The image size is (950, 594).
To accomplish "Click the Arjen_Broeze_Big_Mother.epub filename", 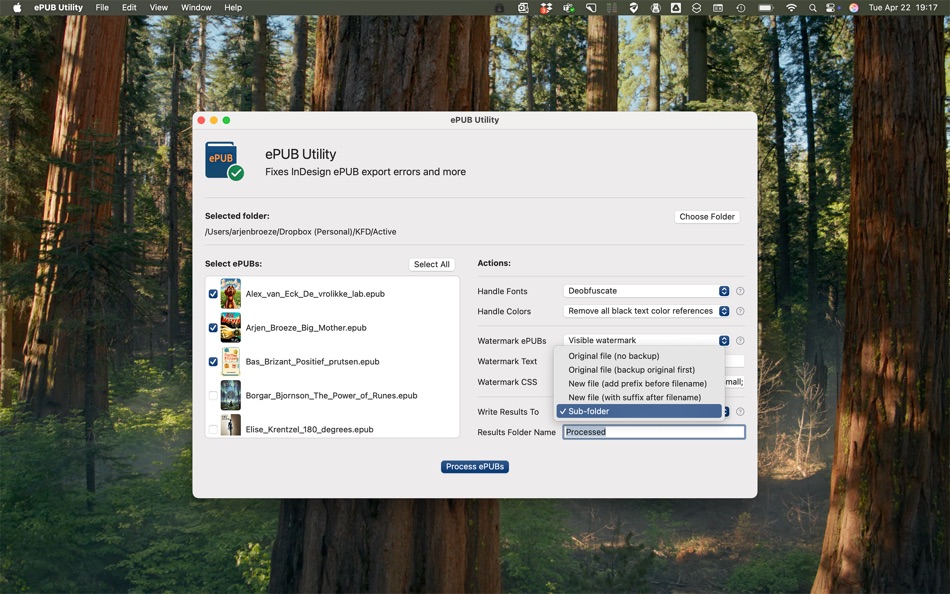I will (x=306, y=327).
